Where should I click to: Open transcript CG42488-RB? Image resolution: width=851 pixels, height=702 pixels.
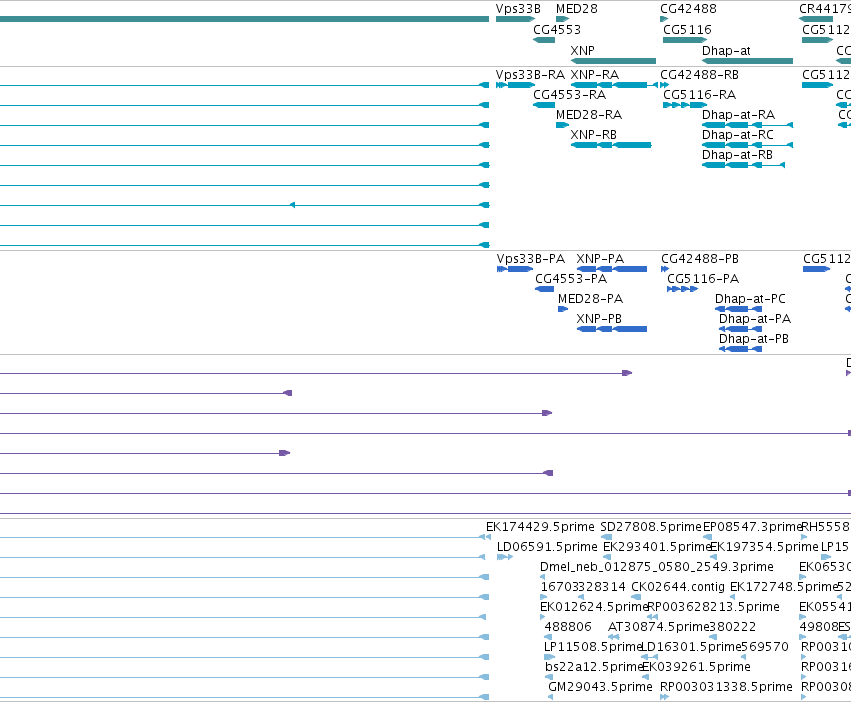(699, 74)
